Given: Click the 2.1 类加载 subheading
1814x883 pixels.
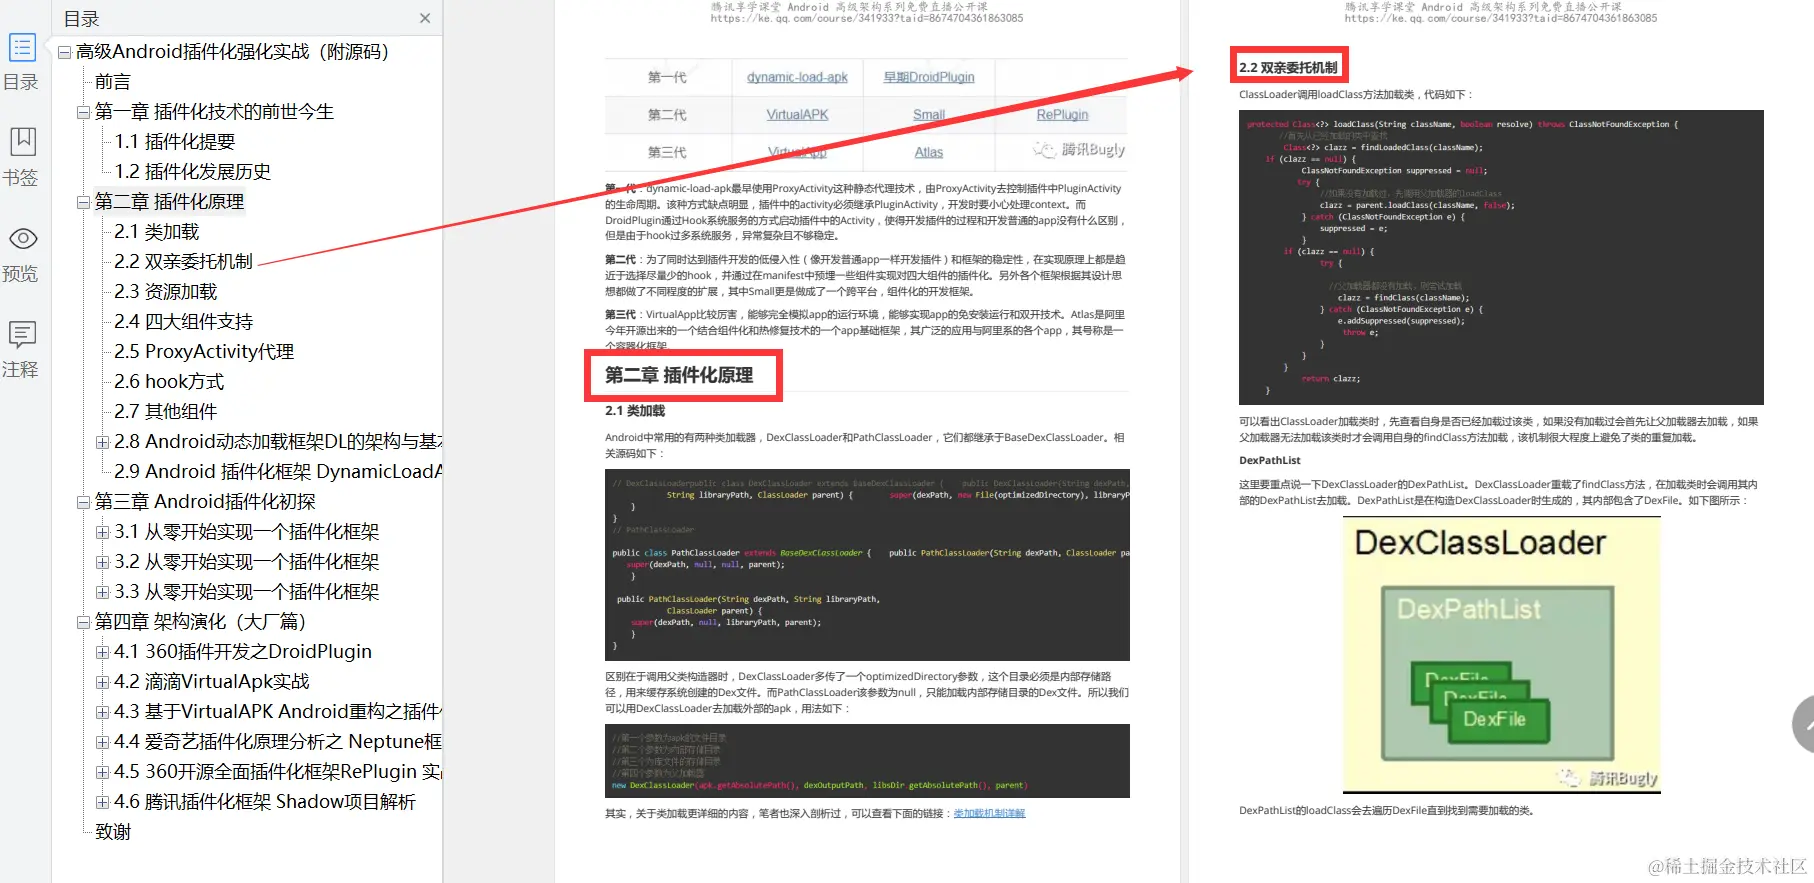Looking at the screenshot, I should pos(635,411).
